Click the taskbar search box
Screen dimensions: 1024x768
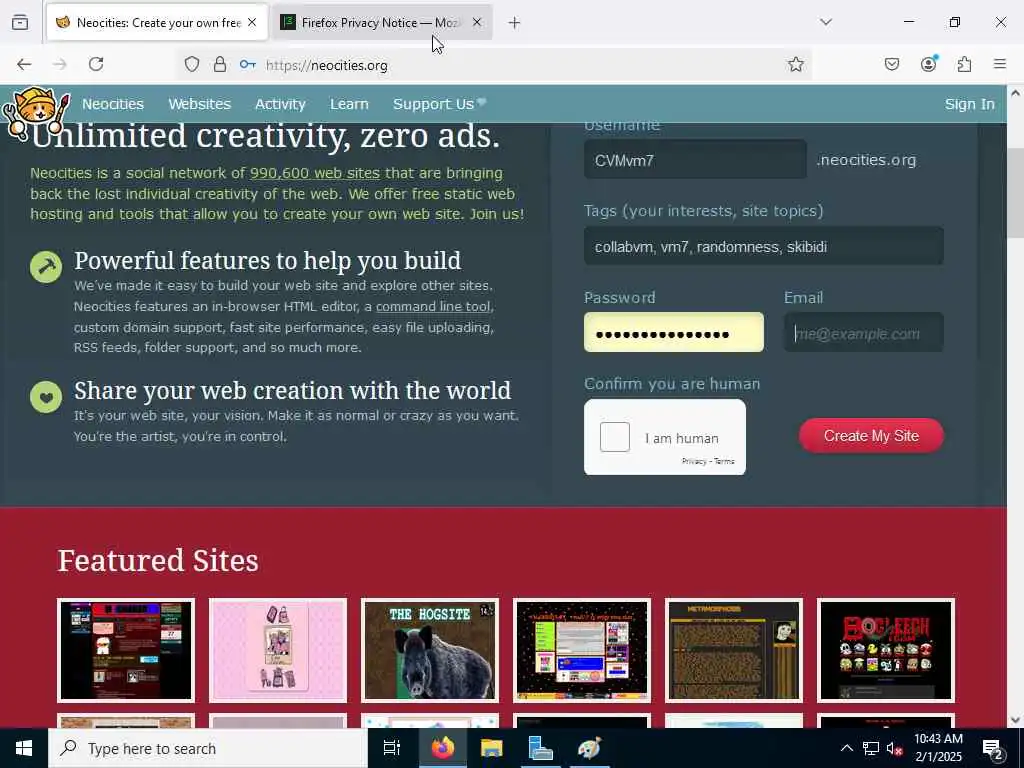click(208, 748)
